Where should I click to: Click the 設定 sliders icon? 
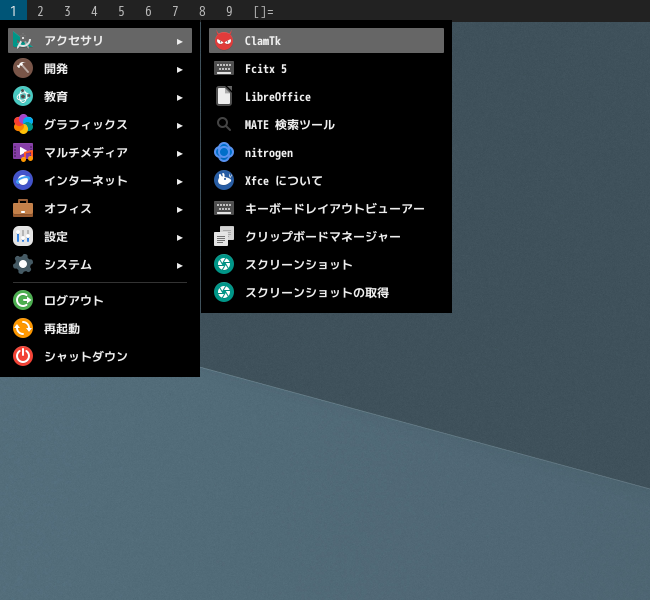[x=23, y=236]
